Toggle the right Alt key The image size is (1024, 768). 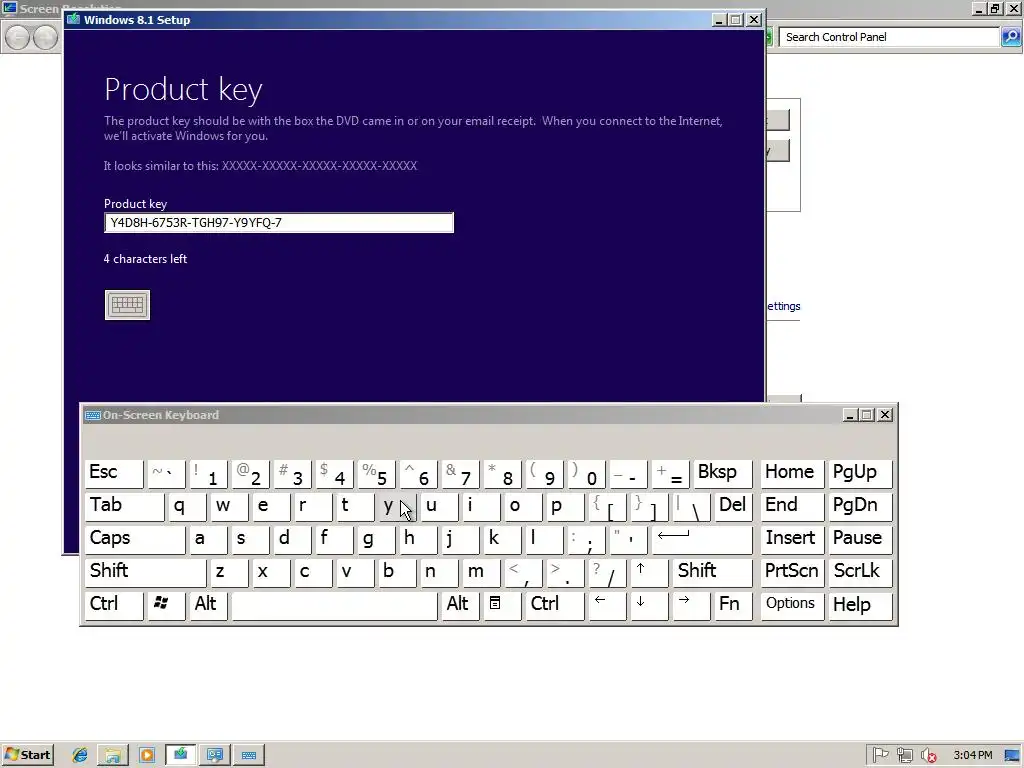click(x=460, y=604)
